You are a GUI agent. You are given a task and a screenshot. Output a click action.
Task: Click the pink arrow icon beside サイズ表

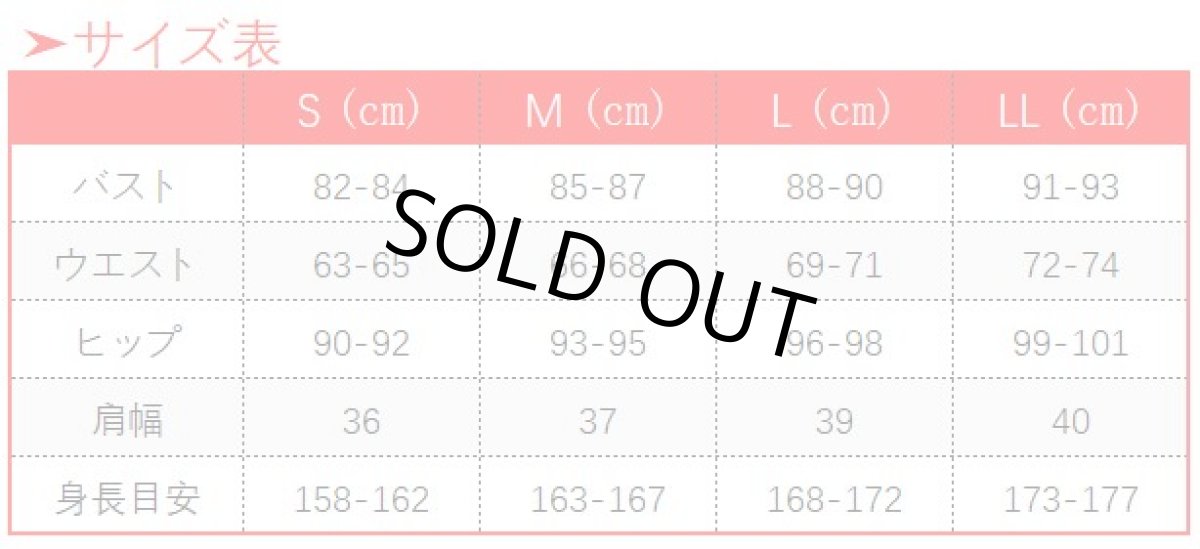click(x=46, y=45)
